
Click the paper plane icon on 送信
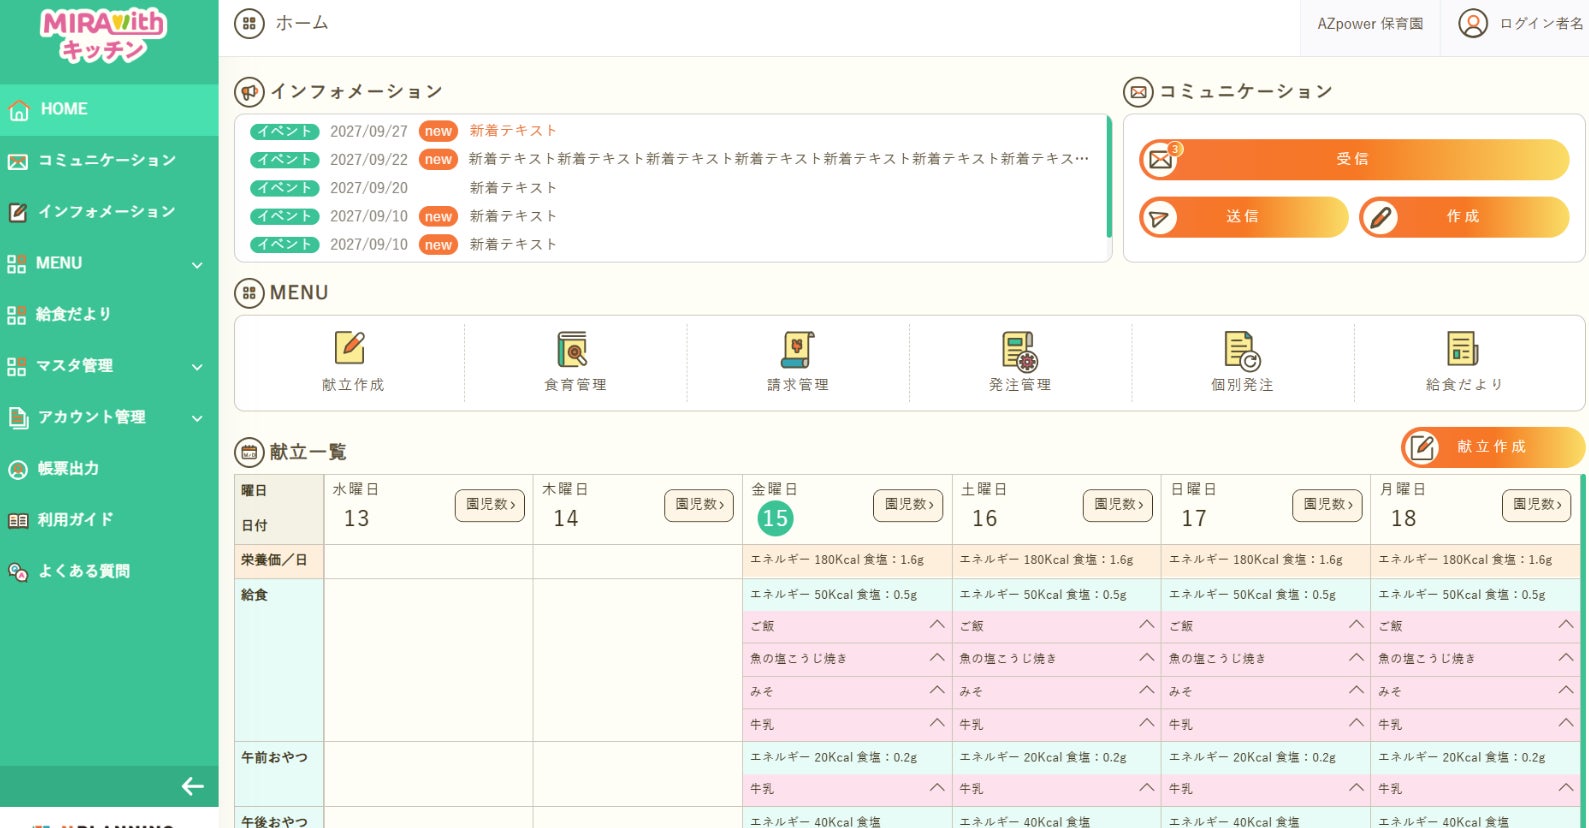(x=1159, y=217)
